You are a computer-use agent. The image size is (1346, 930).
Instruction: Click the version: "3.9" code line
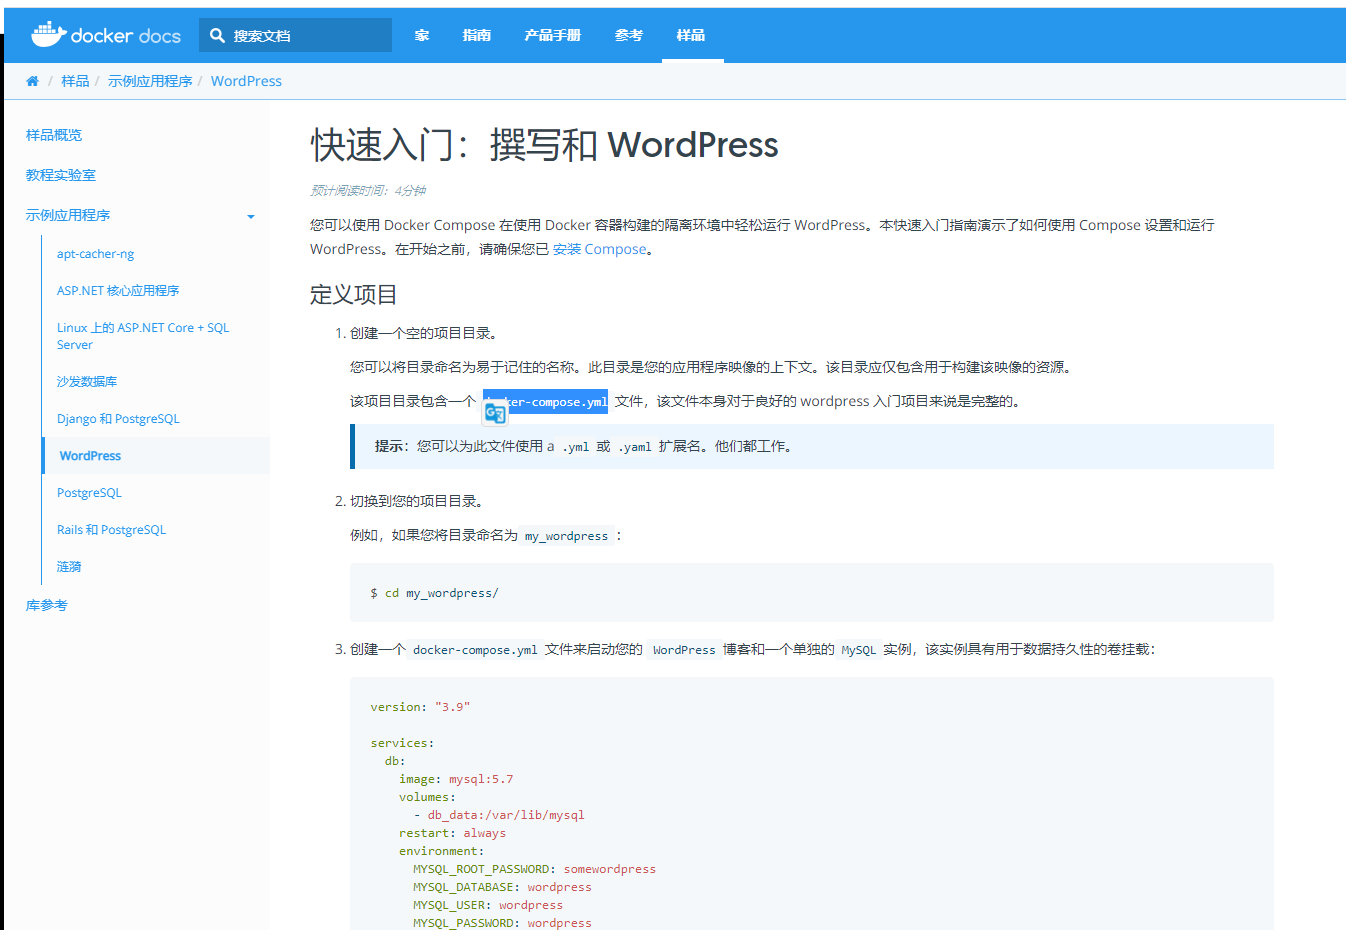420,707
